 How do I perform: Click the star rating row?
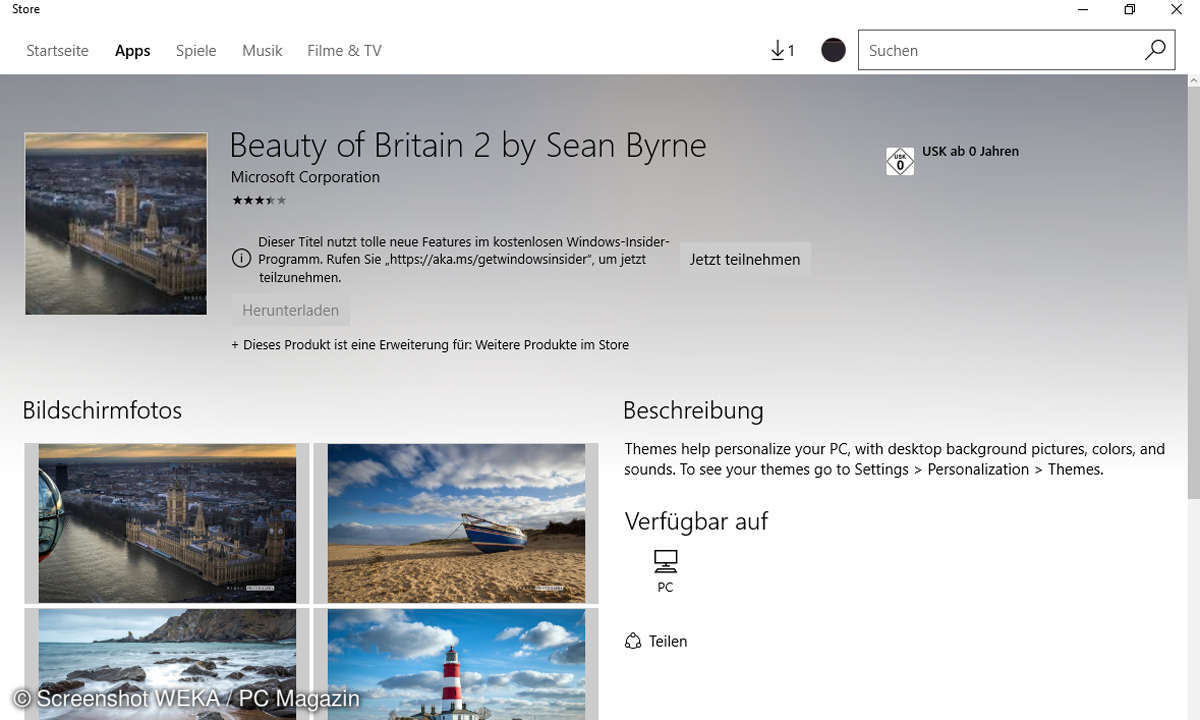[259, 200]
